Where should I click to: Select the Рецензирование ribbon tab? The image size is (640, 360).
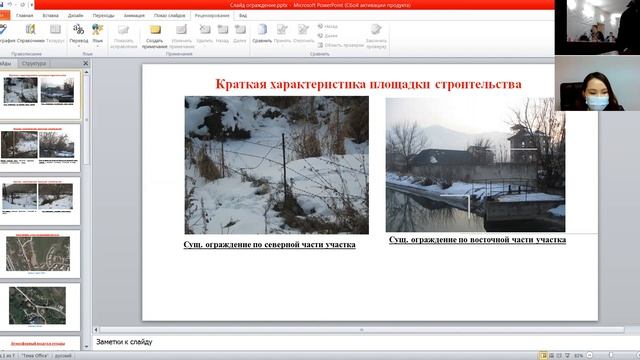click(x=212, y=16)
